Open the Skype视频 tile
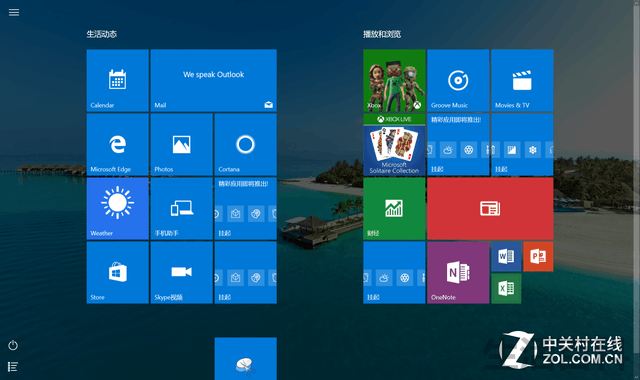Image resolution: width=640 pixels, height=380 pixels. (x=182, y=273)
